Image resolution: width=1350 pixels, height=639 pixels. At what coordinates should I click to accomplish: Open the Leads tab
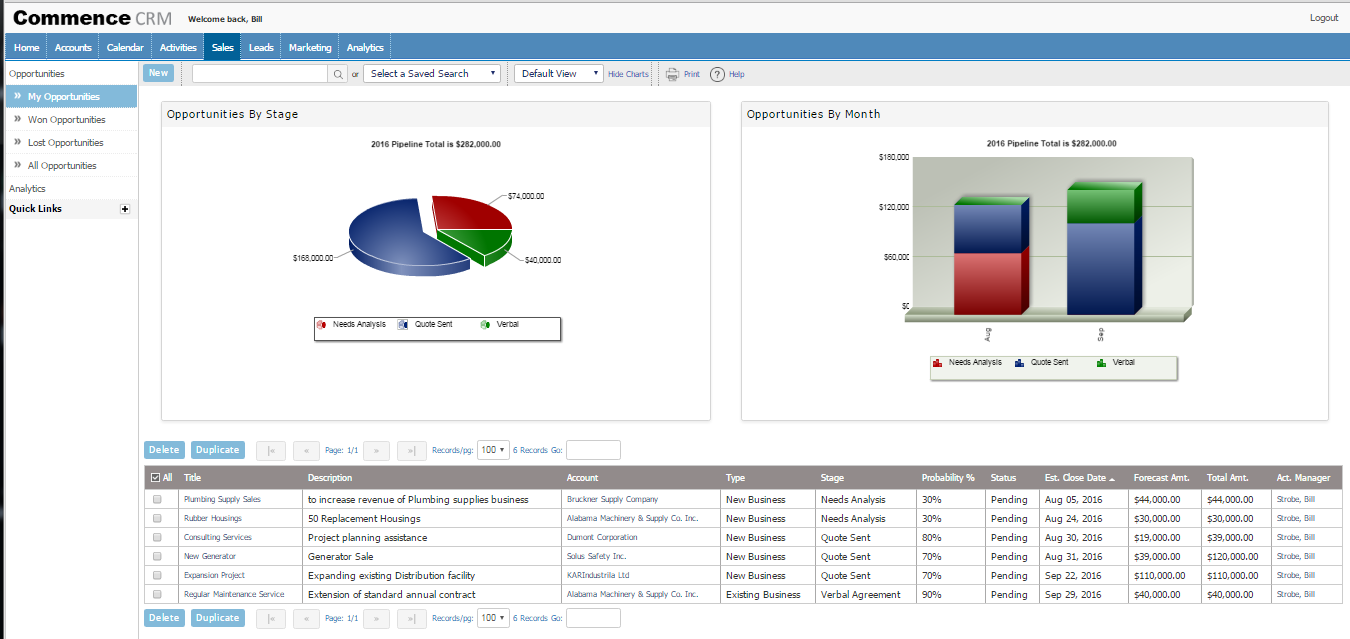pyautogui.click(x=261, y=47)
